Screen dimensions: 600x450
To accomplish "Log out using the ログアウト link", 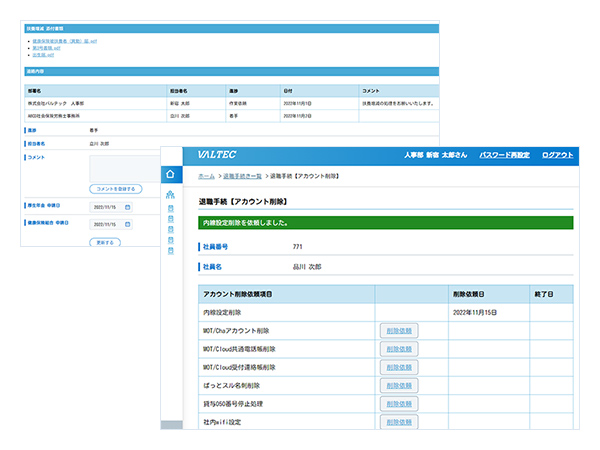I will [x=557, y=156].
